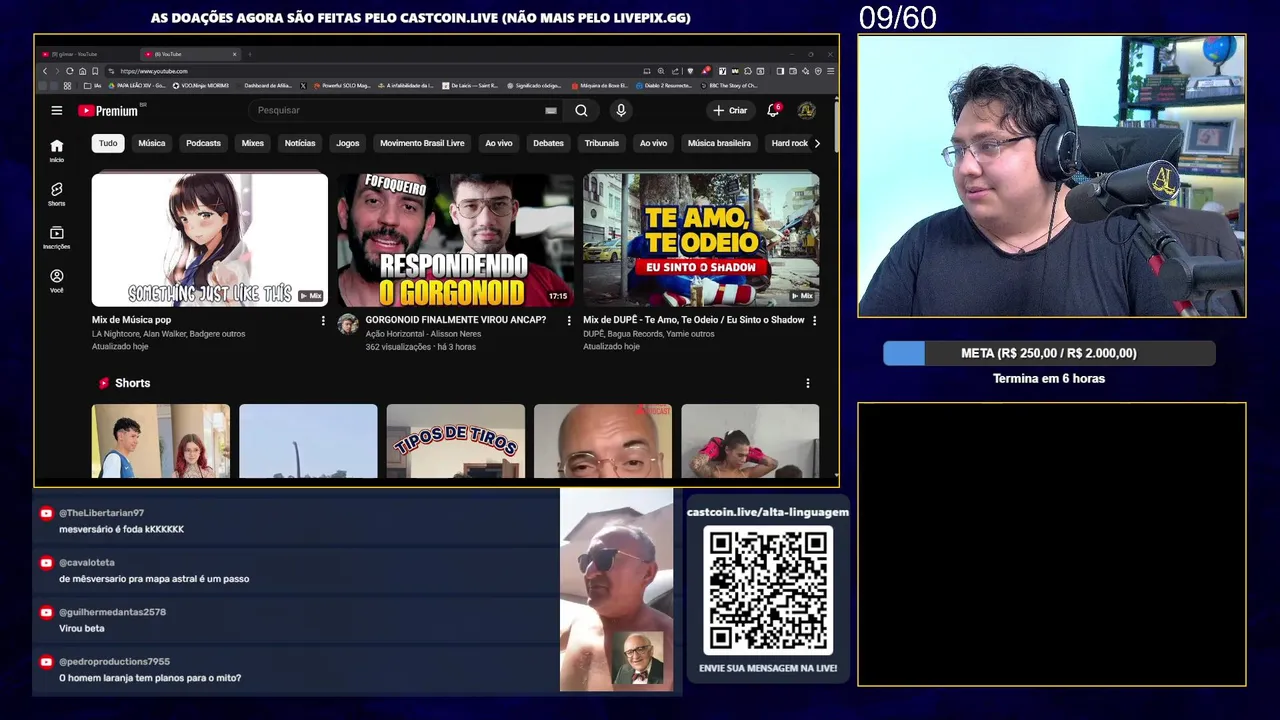Open the notifications bell
The width and height of the screenshot is (1280, 720).
coord(773,111)
